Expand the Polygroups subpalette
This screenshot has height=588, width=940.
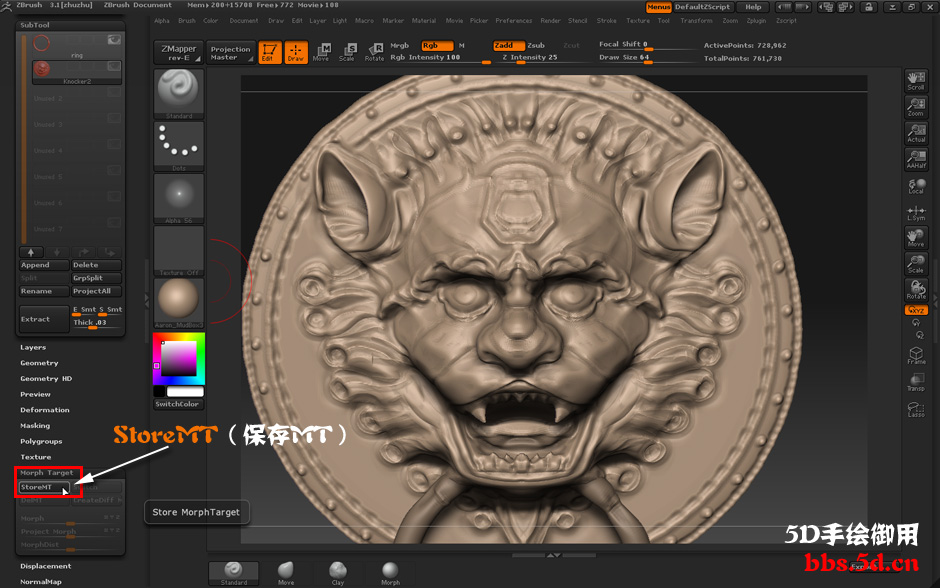41,441
